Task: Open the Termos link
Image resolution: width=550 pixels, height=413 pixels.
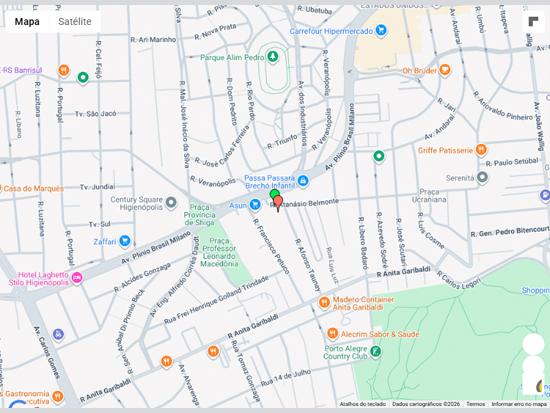Action: [476, 404]
